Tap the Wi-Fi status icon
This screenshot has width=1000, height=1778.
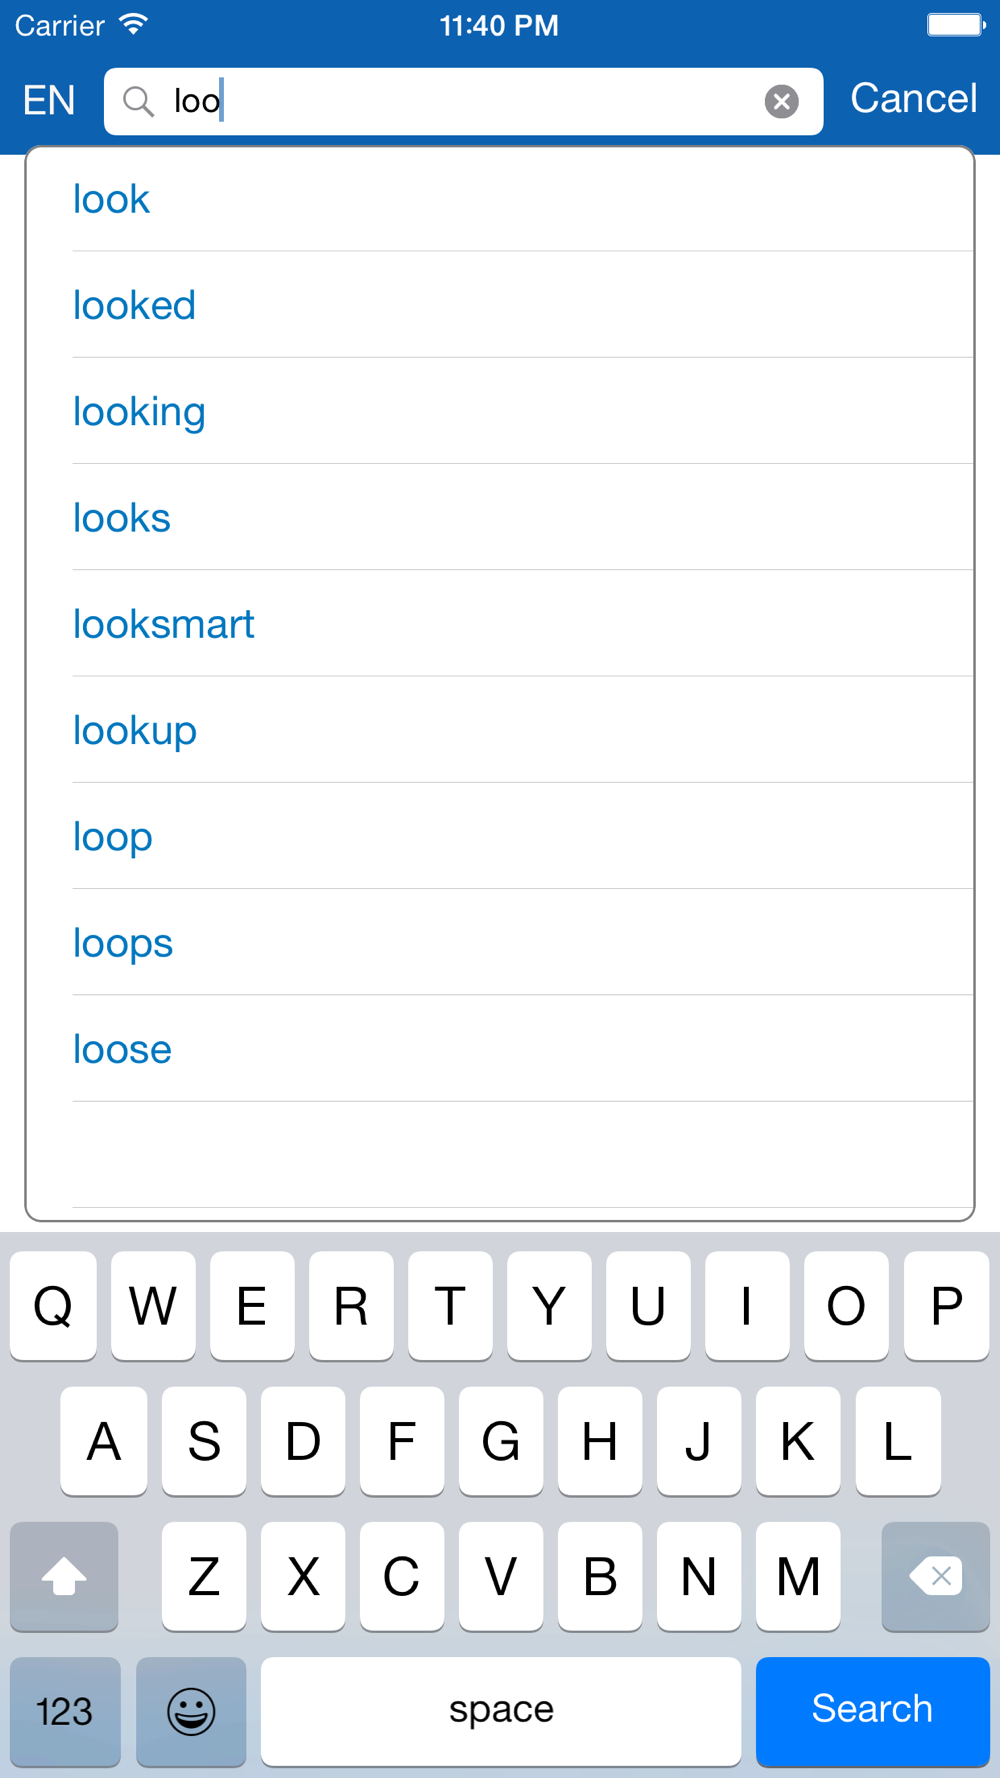133,24
